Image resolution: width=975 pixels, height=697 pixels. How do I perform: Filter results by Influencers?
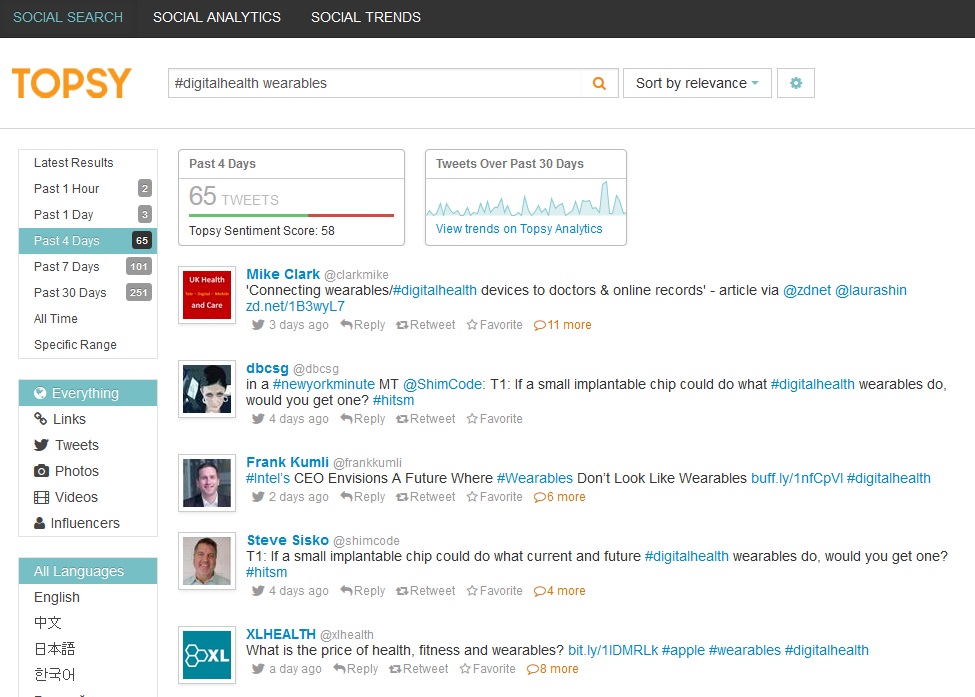pyautogui.click(x=88, y=524)
